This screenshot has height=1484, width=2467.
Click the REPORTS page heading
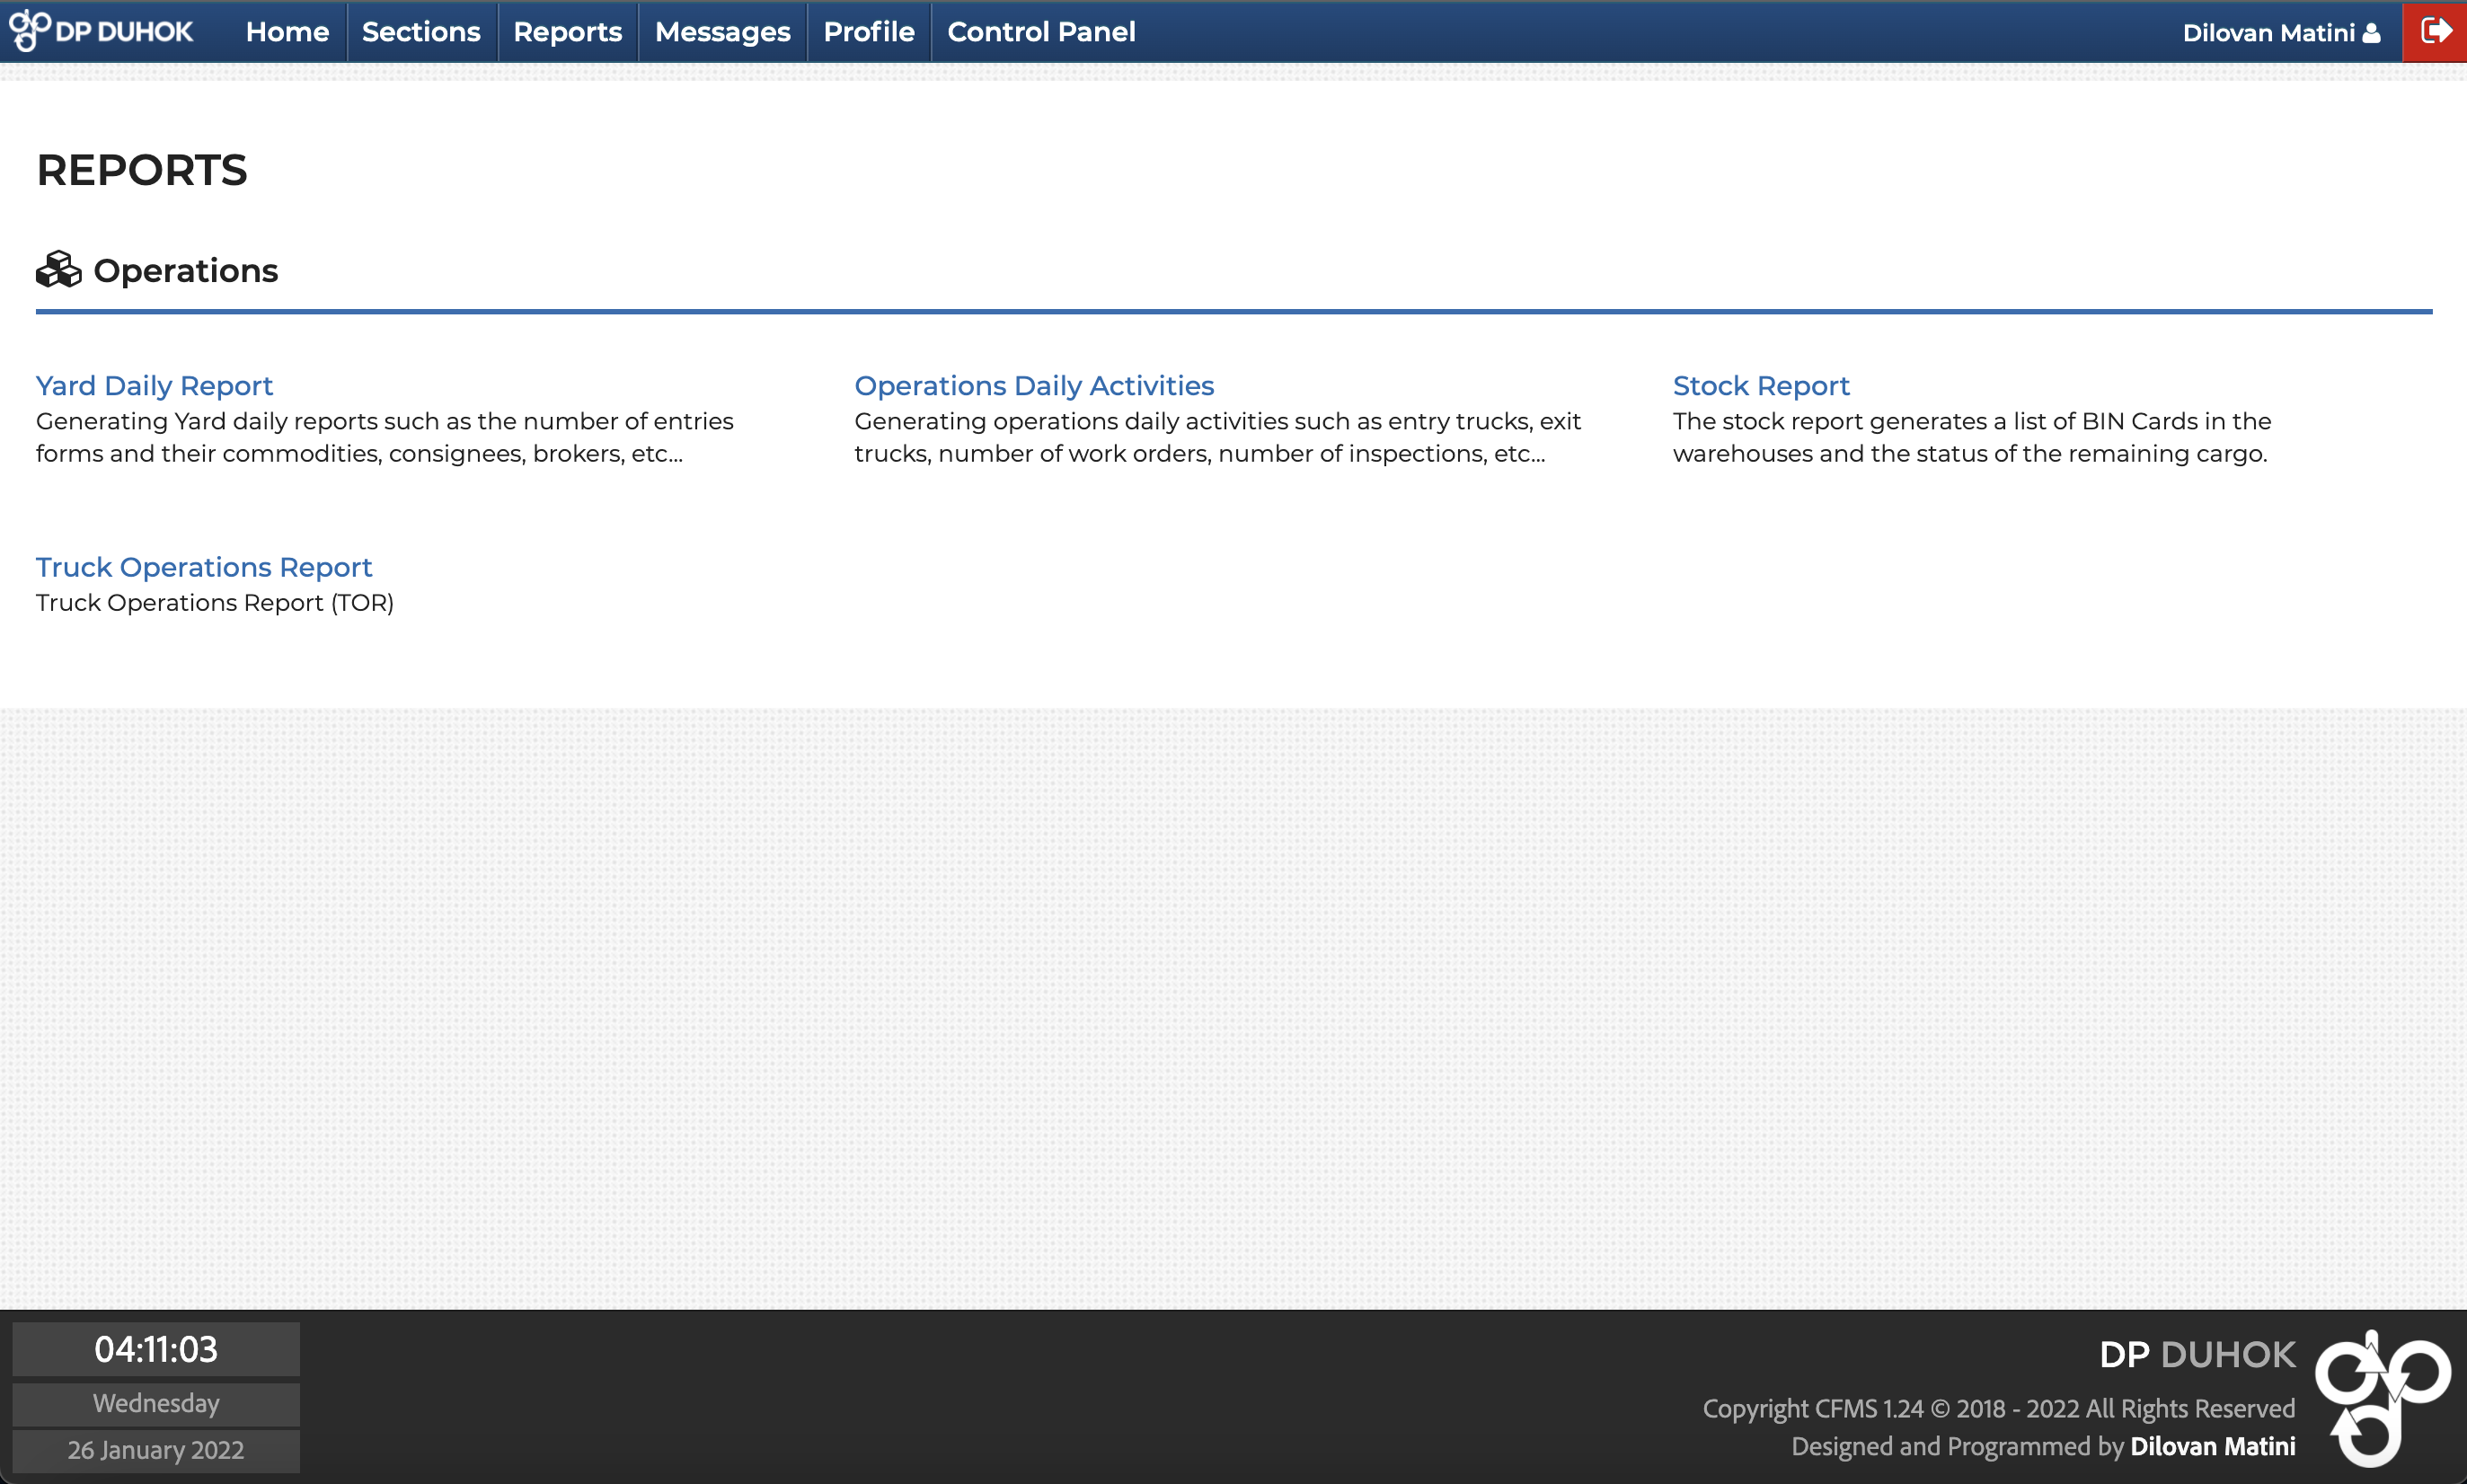142,170
